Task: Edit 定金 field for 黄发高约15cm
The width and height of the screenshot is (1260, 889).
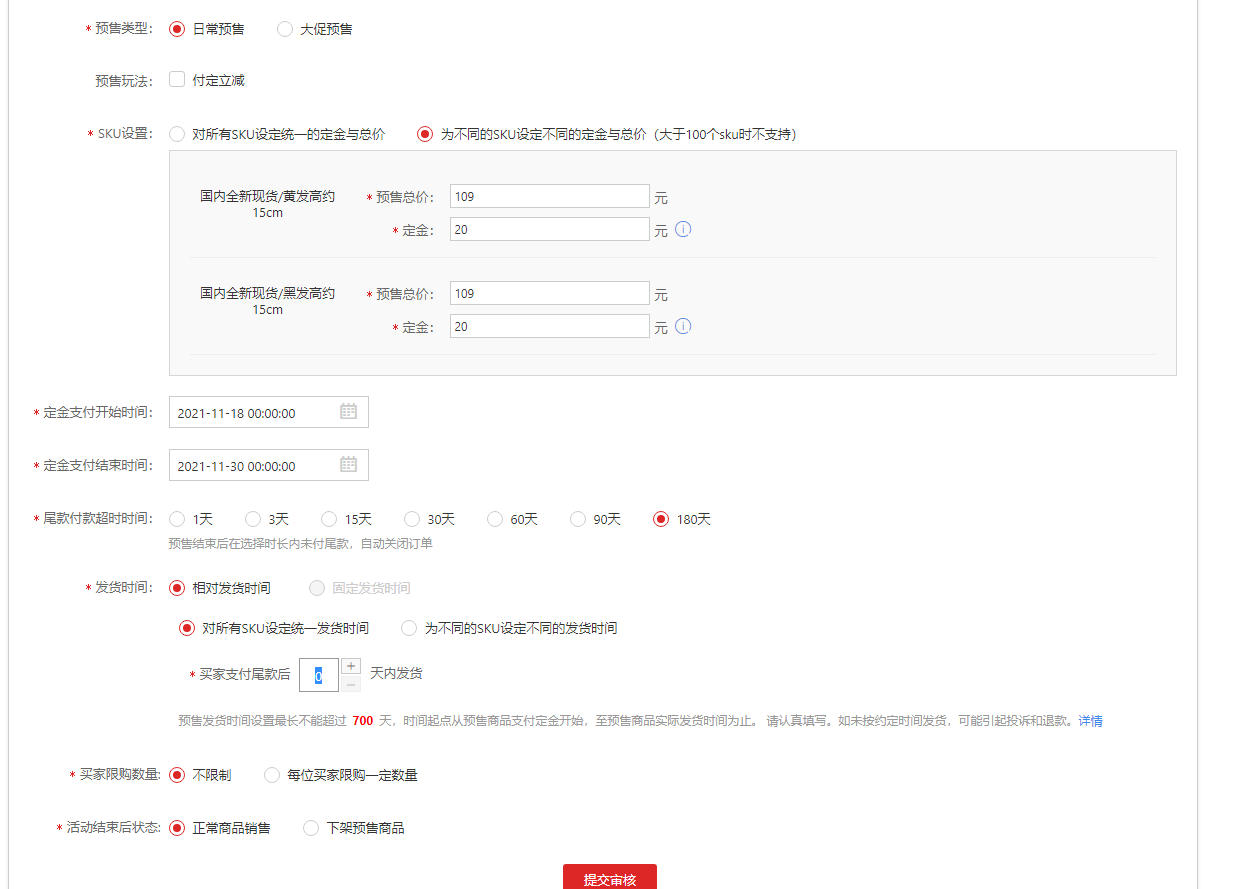Action: [550, 229]
